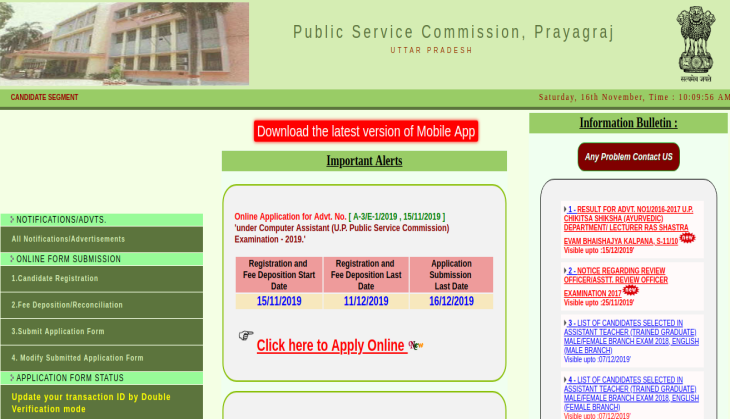Select 4. Modify Submitted Application Form item
The image size is (730, 419).
click(x=101, y=358)
